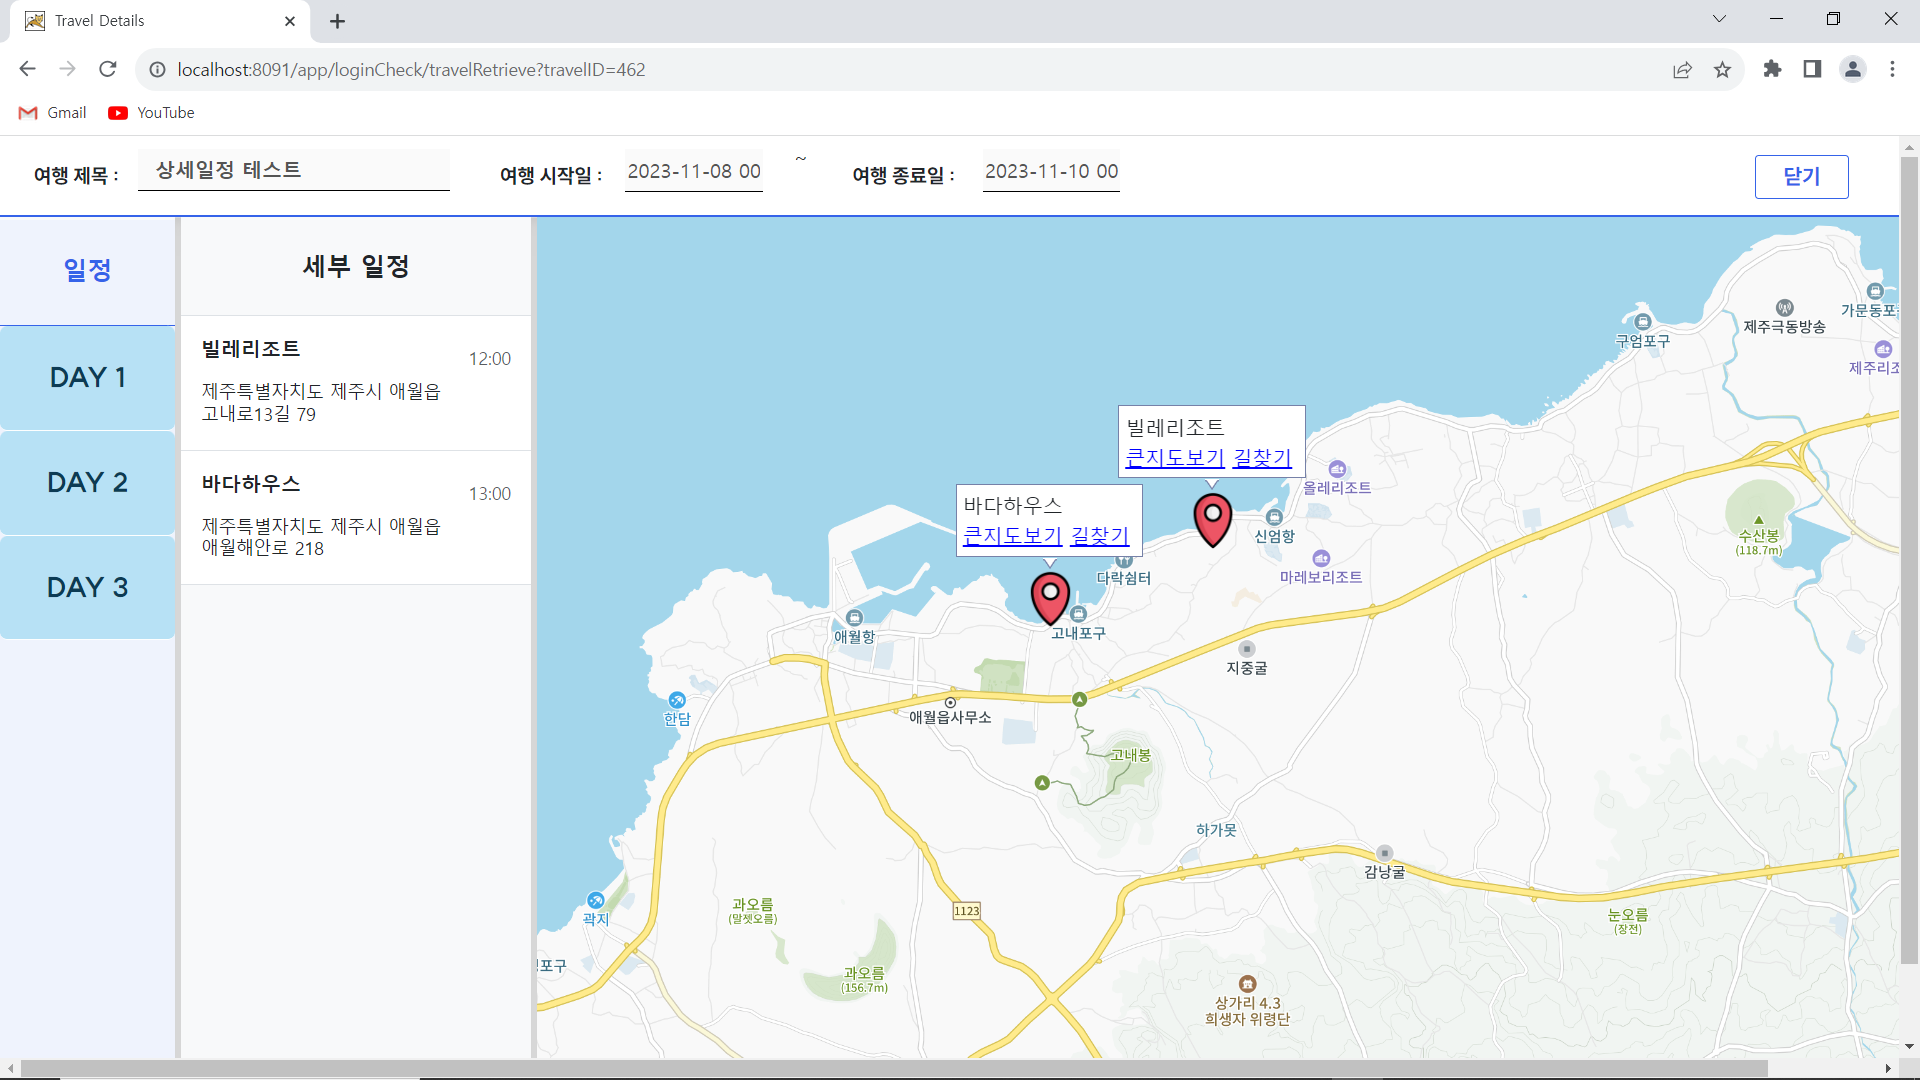Viewport: 1920px width, 1080px height.
Task: Click the bookmark star icon in address bar
Action: pos(1722,70)
